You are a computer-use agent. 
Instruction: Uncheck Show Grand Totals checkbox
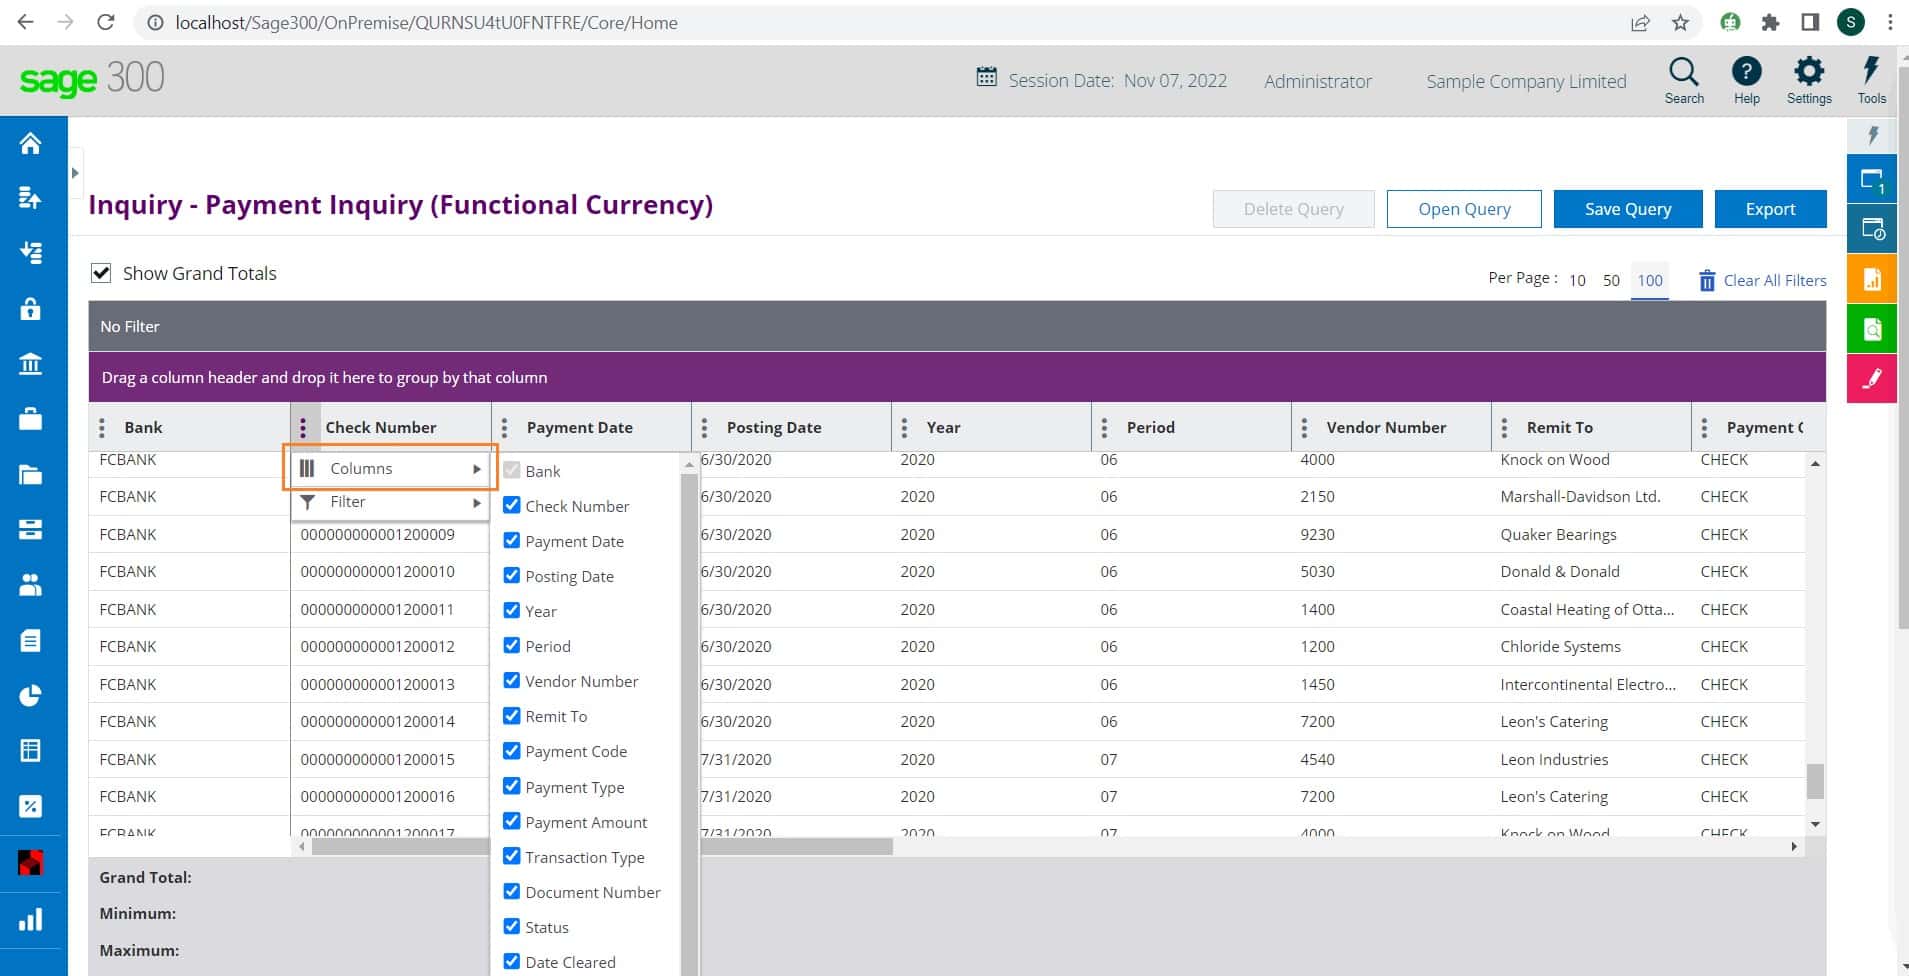point(101,273)
